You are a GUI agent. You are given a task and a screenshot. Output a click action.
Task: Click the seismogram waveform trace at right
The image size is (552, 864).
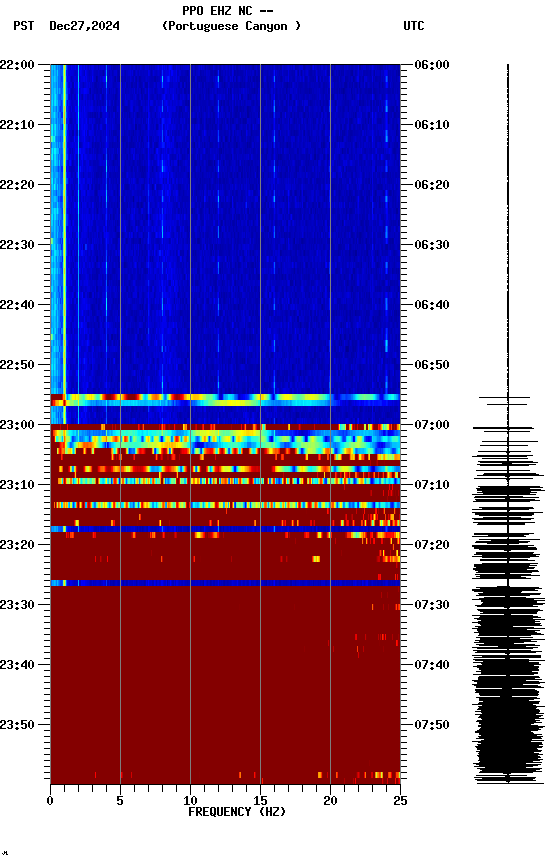pos(508,424)
